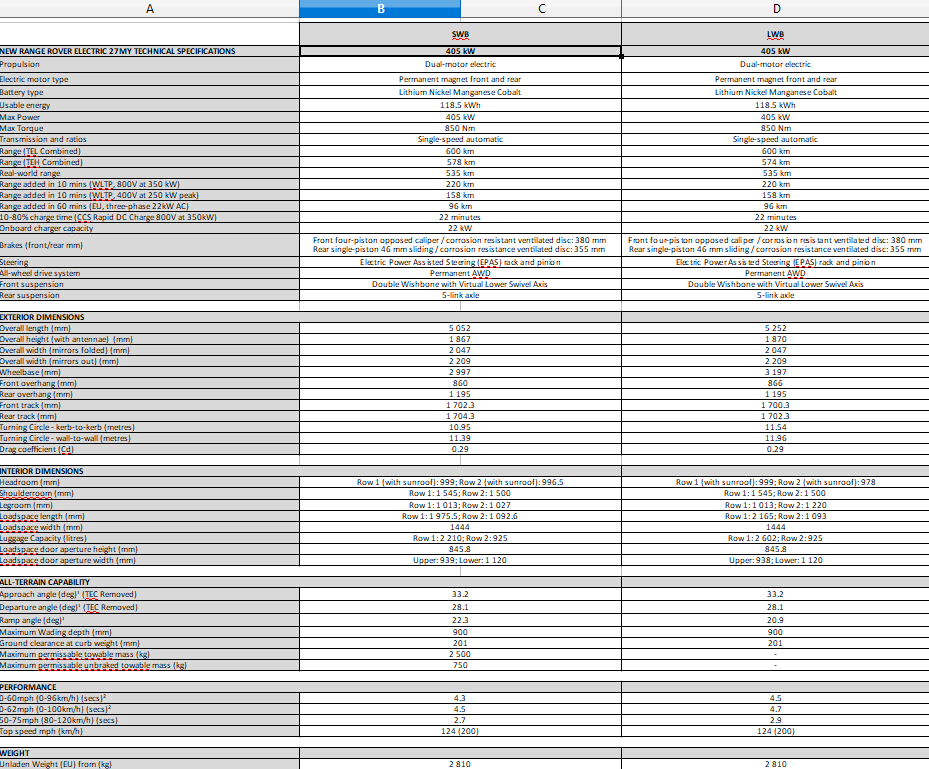Select column C header
Image resolution: width=929 pixels, height=769 pixels.
click(x=541, y=8)
